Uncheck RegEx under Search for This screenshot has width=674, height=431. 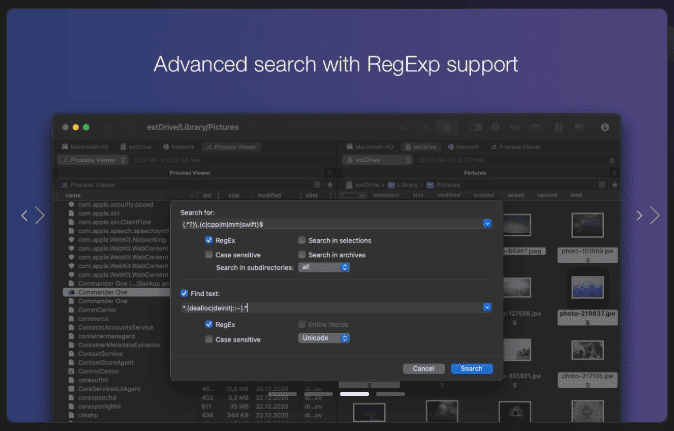[x=209, y=240]
